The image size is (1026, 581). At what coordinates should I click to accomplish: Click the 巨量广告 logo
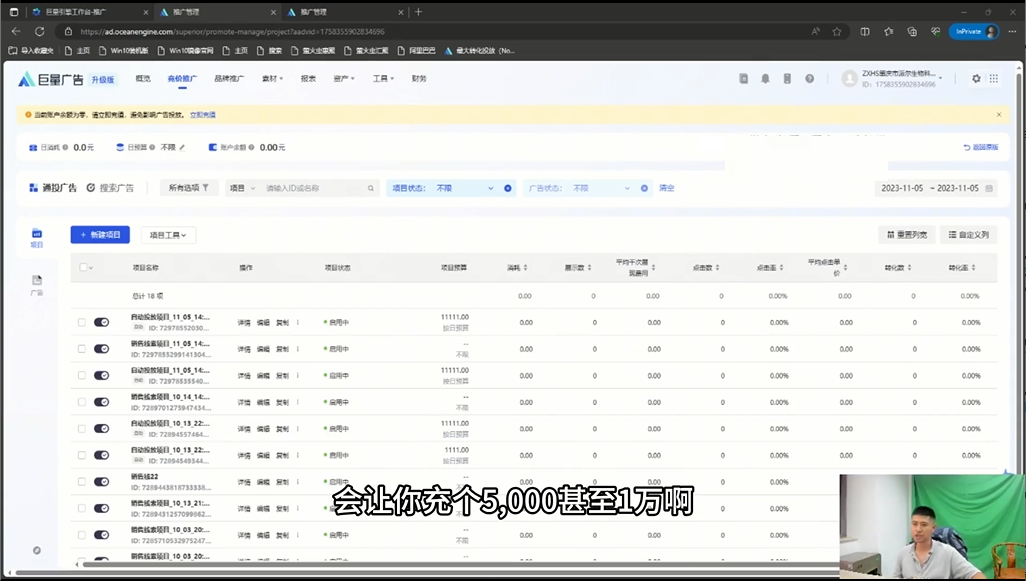tap(50, 79)
